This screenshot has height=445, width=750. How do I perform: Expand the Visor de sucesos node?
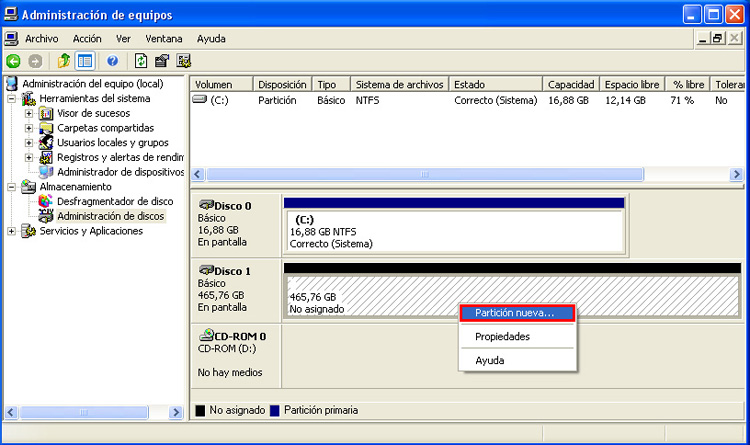(x=29, y=114)
